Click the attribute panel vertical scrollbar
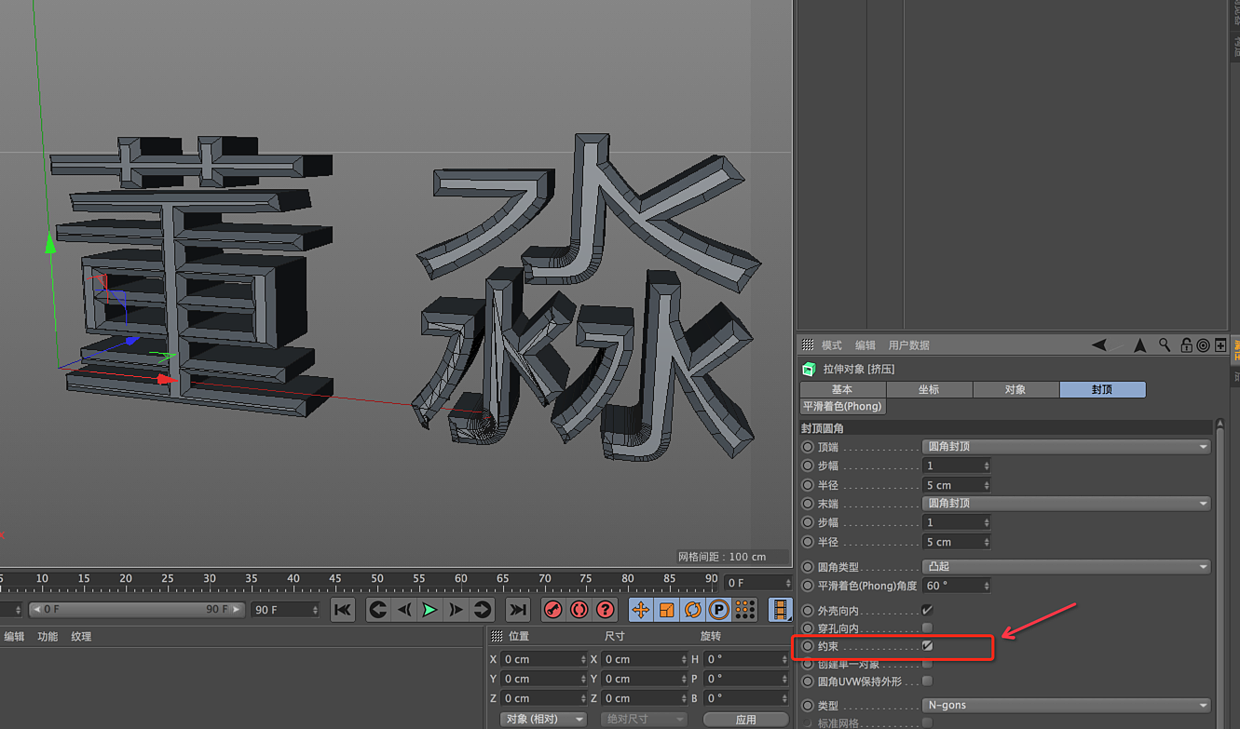 click(1220, 573)
